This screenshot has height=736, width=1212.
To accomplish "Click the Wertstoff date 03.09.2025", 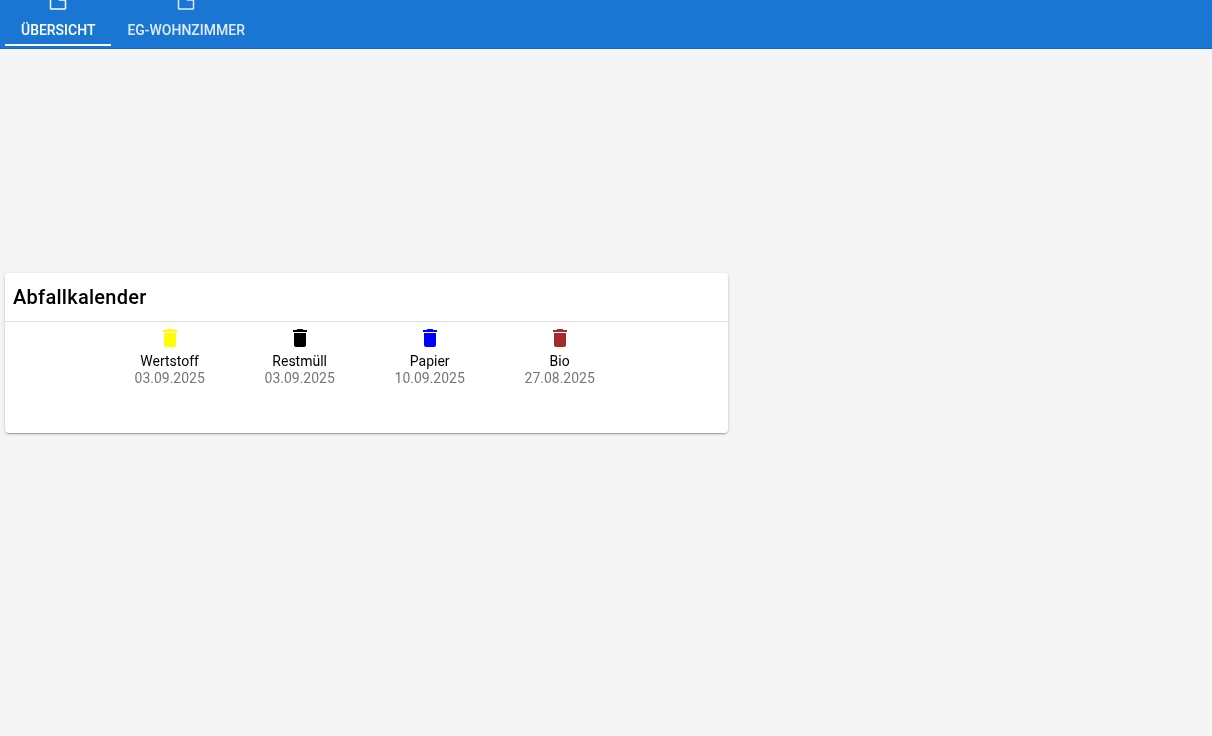I will point(170,378).
